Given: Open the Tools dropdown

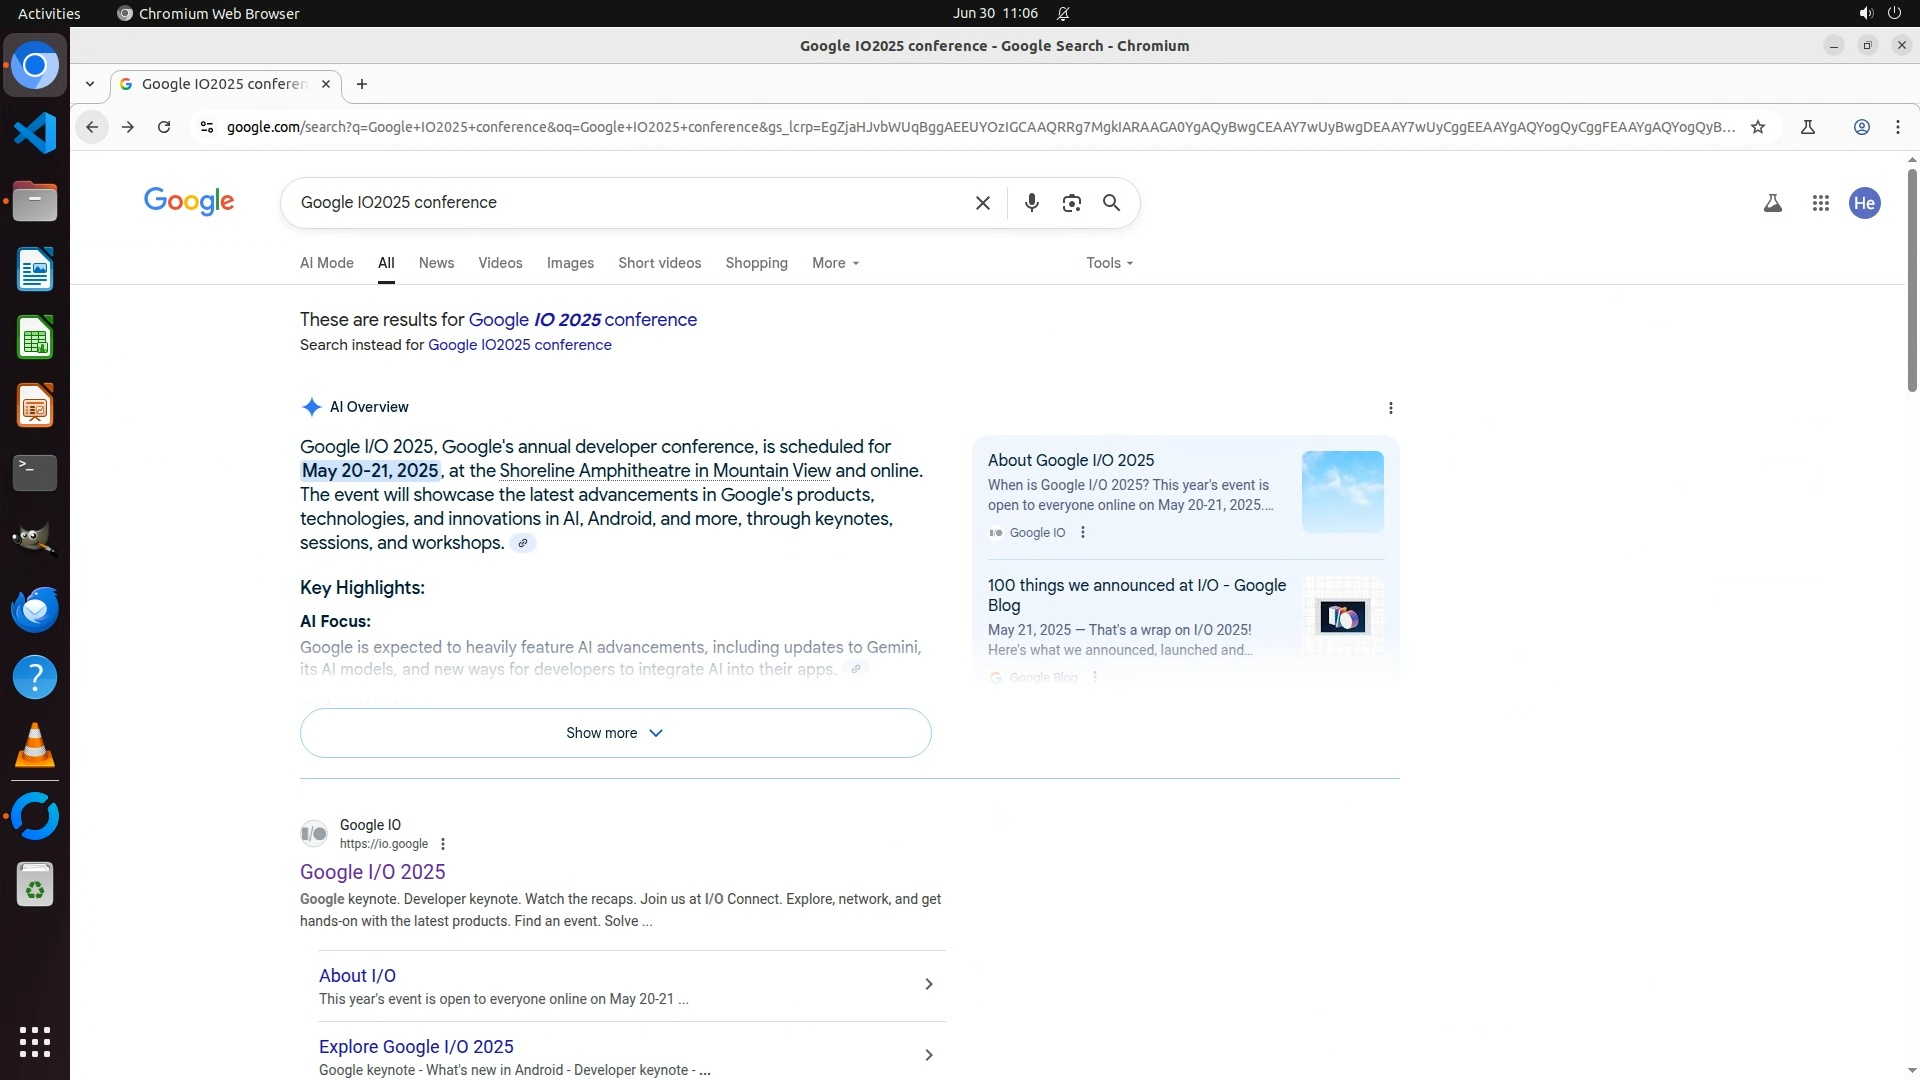Looking at the screenshot, I should point(1109,263).
